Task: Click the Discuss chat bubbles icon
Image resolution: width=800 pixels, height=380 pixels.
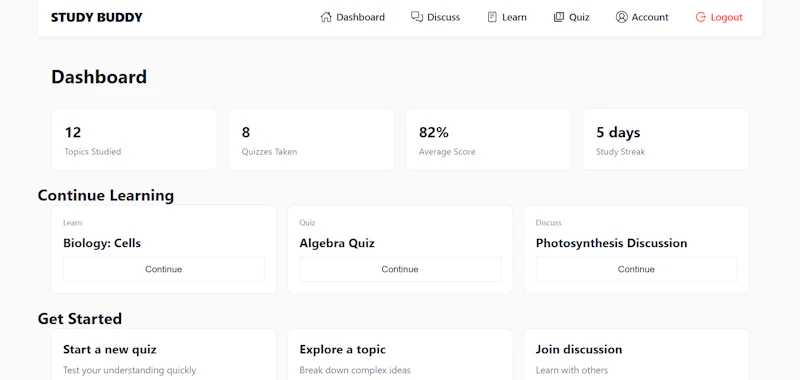Action: coord(417,17)
